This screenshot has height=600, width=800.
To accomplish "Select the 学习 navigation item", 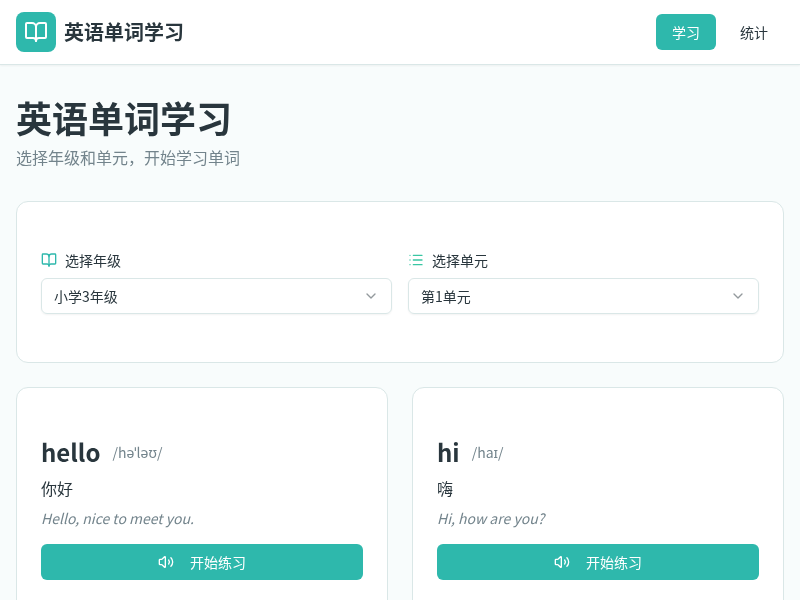I will 686,32.
